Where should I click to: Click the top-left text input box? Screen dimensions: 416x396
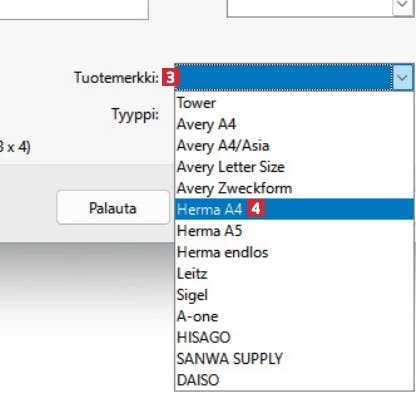click(74, 9)
